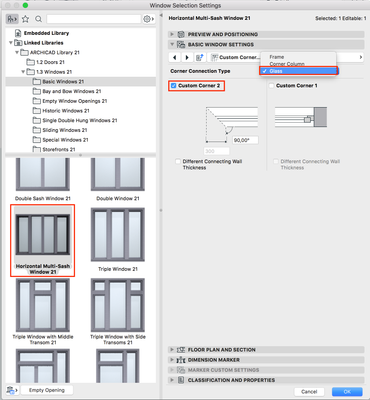
Task: Click the 300 dimension field
Action: pos(216,151)
